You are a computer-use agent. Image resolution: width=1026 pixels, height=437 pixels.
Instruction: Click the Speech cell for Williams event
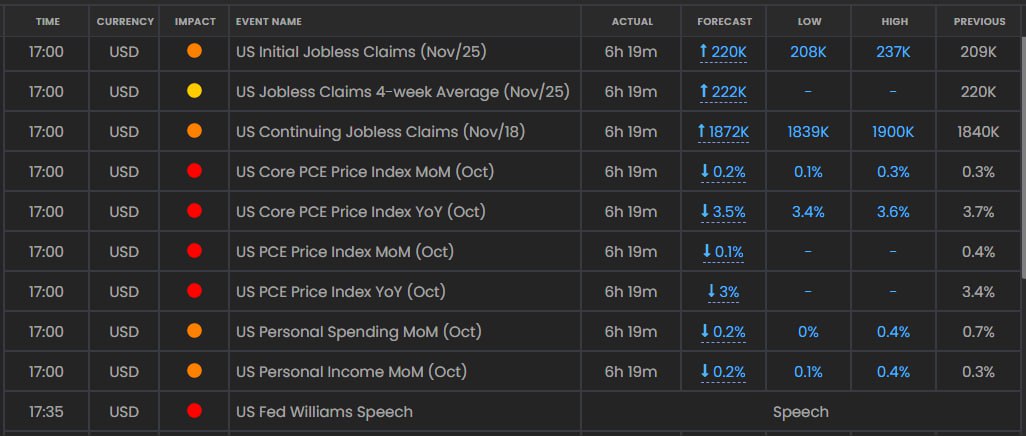pos(800,411)
